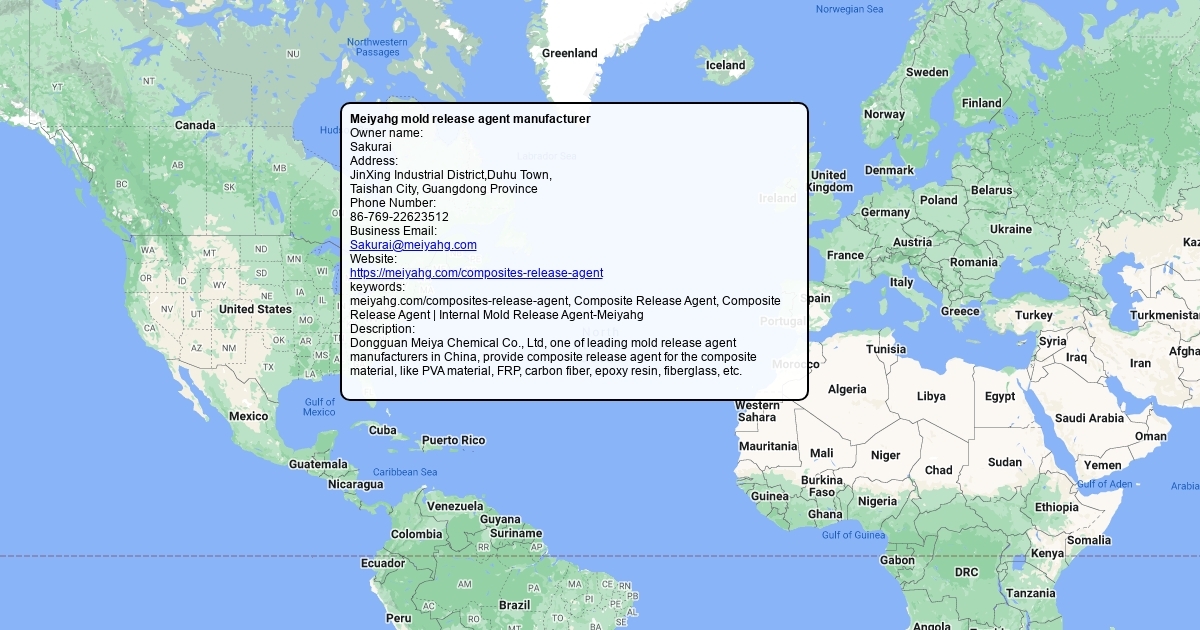This screenshot has height=630, width=1200.
Task: Click the Mexico map label
Action: pos(248,416)
